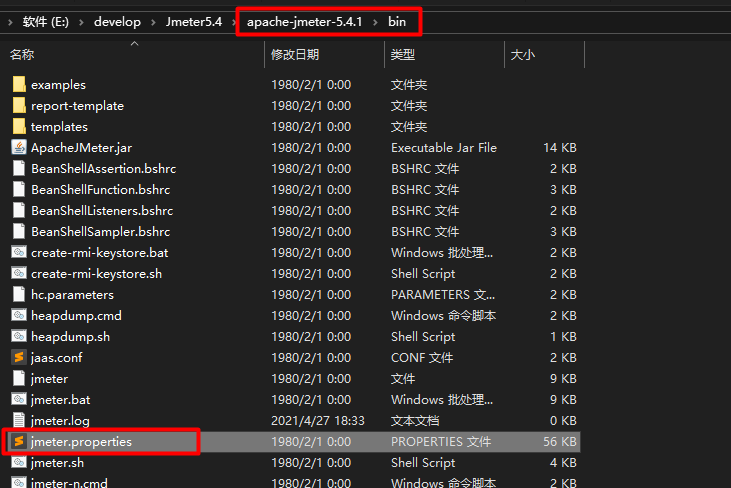The height and width of the screenshot is (488, 731).
Task: Select the hc.parameters file name
Action: [72, 295]
